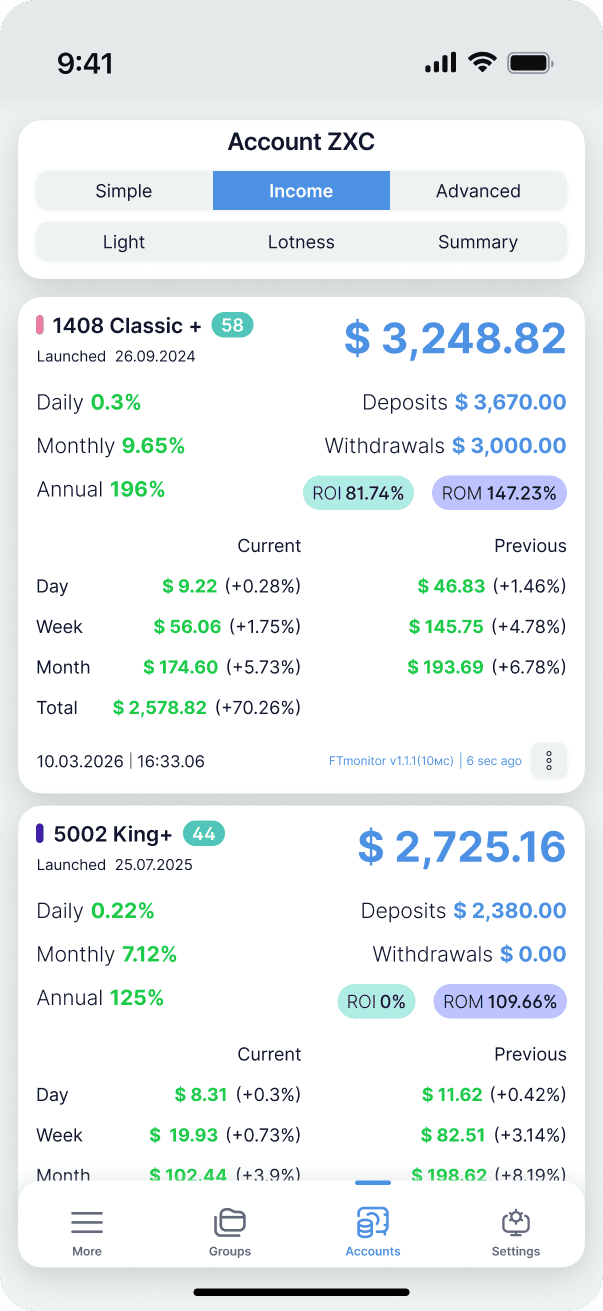This screenshot has width=603, height=1311.
Task: Tap the battery status icon
Action: coord(530,63)
